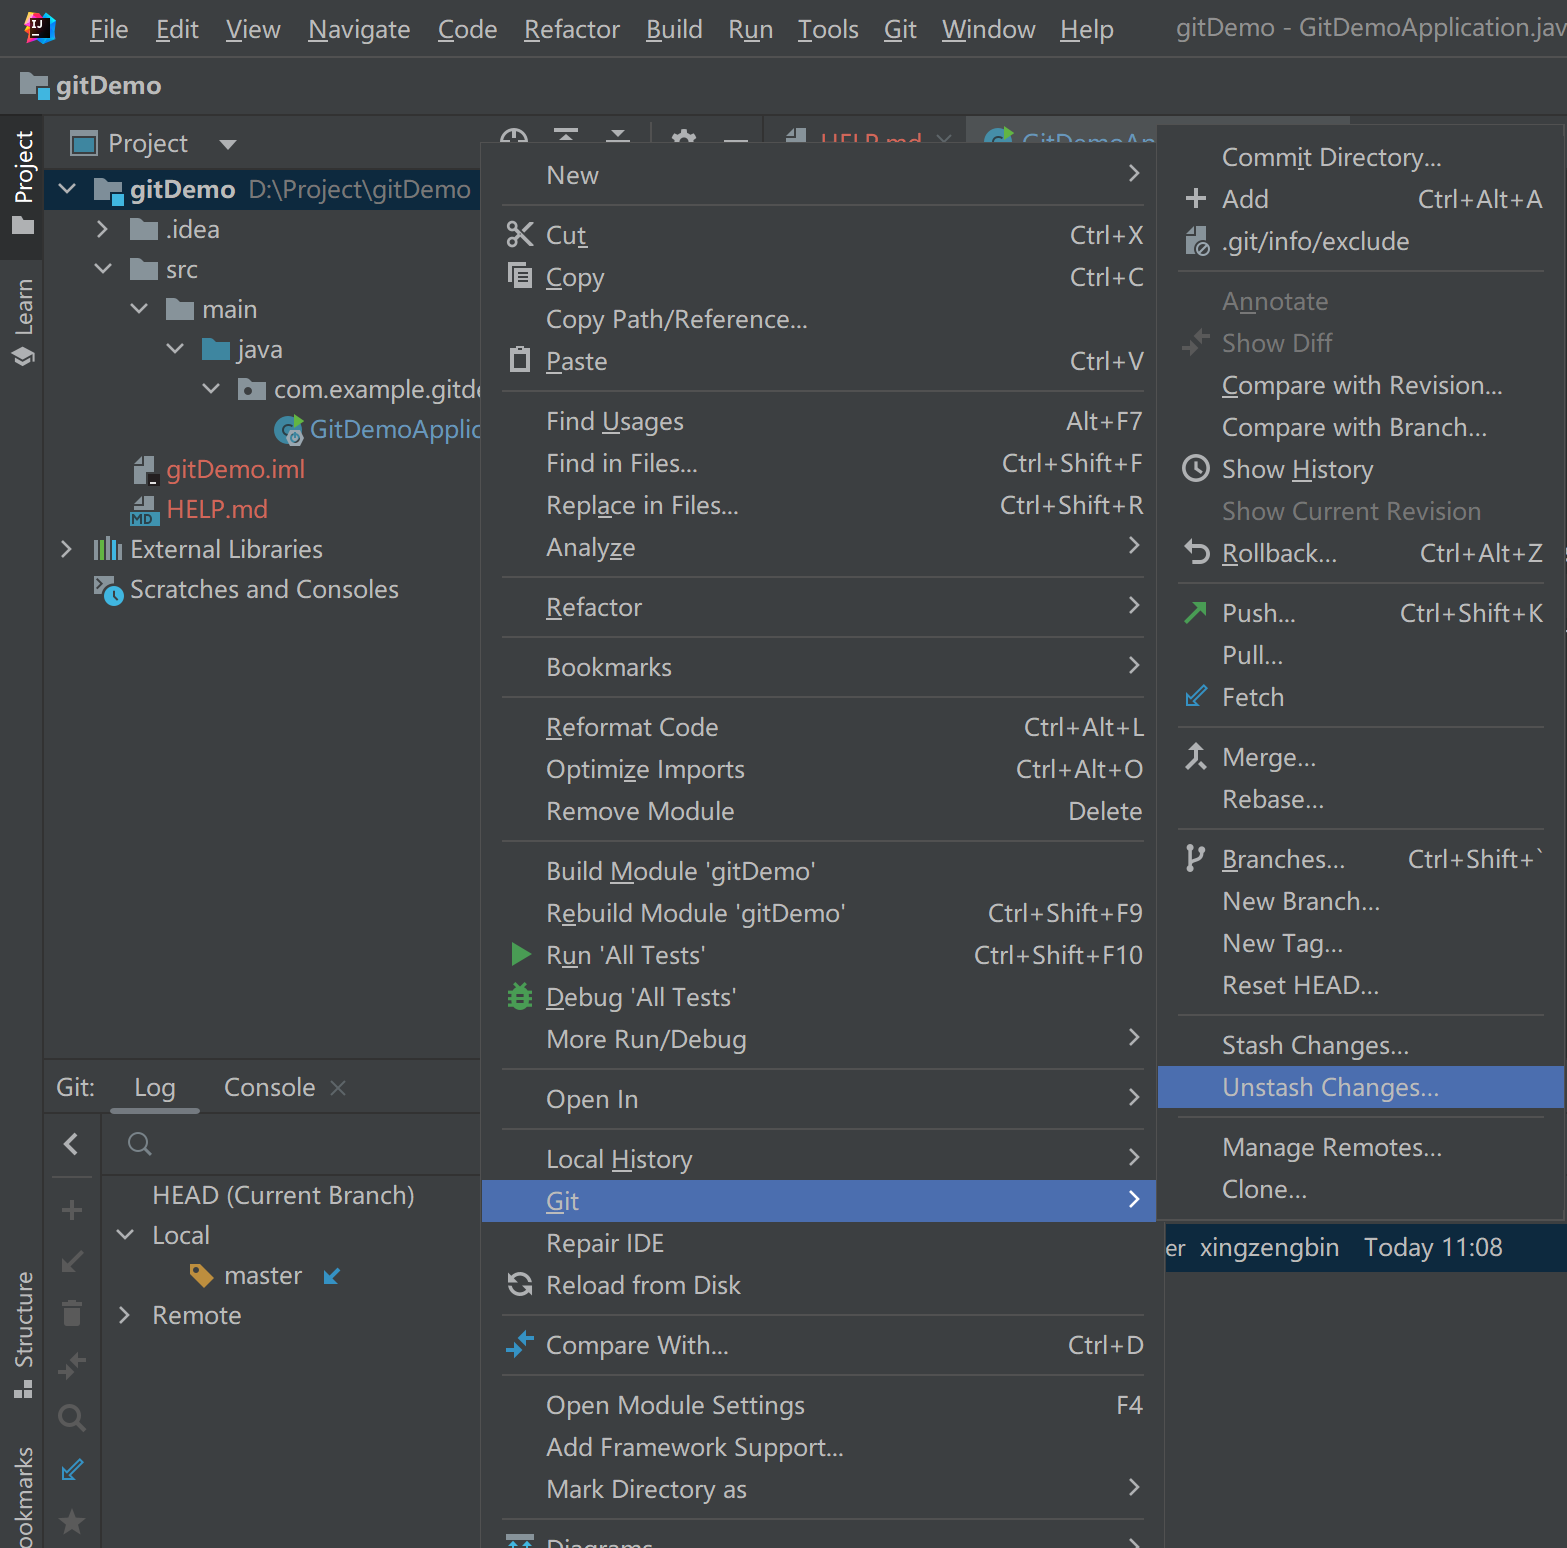Click the green Run 'All Tests' arrow icon
This screenshot has height=1548, width=1567.
tap(521, 954)
